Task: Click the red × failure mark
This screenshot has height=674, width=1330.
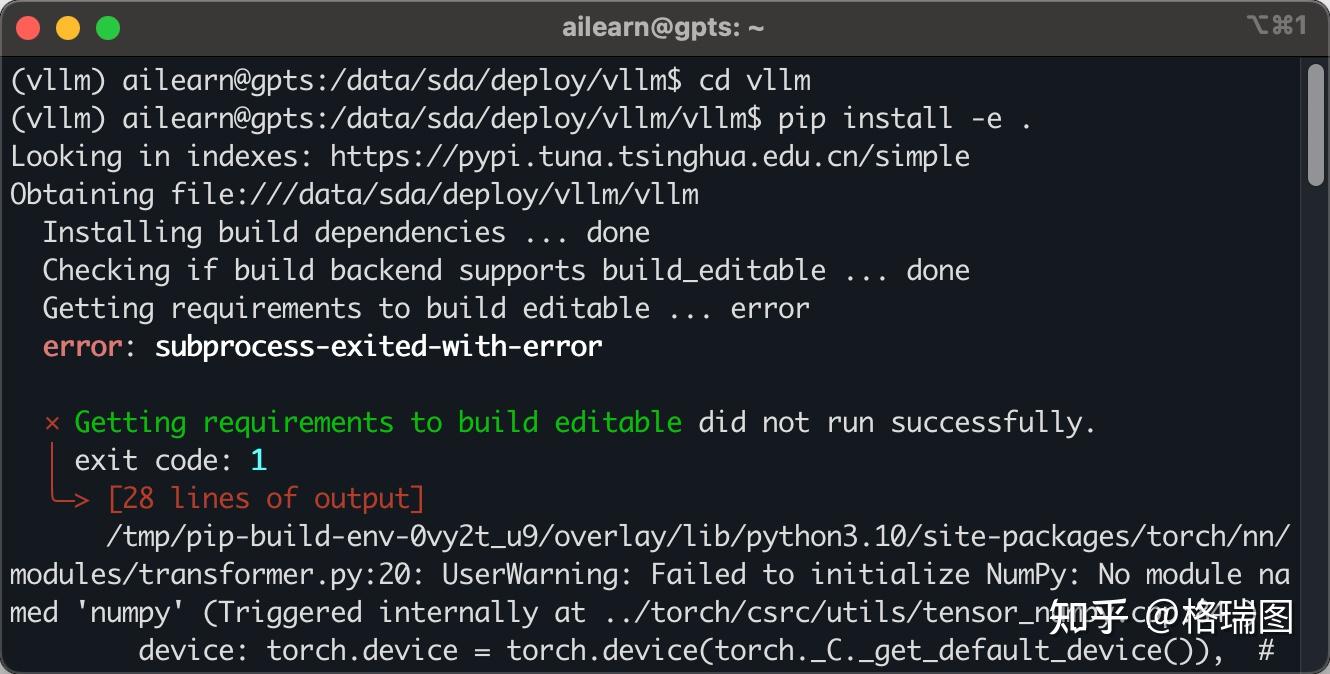Action: point(52,423)
